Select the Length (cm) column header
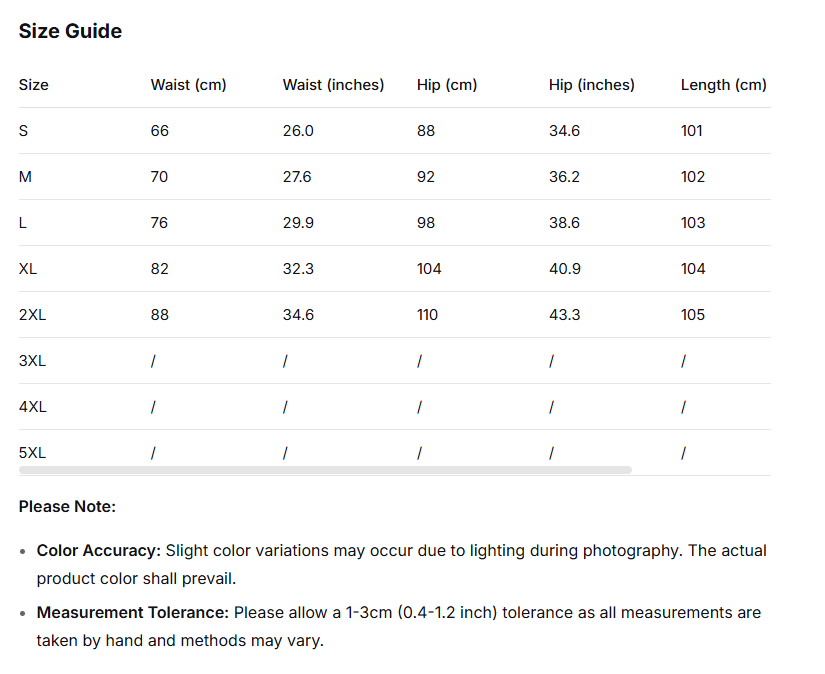Screen dimensions: 825x674 723,85
